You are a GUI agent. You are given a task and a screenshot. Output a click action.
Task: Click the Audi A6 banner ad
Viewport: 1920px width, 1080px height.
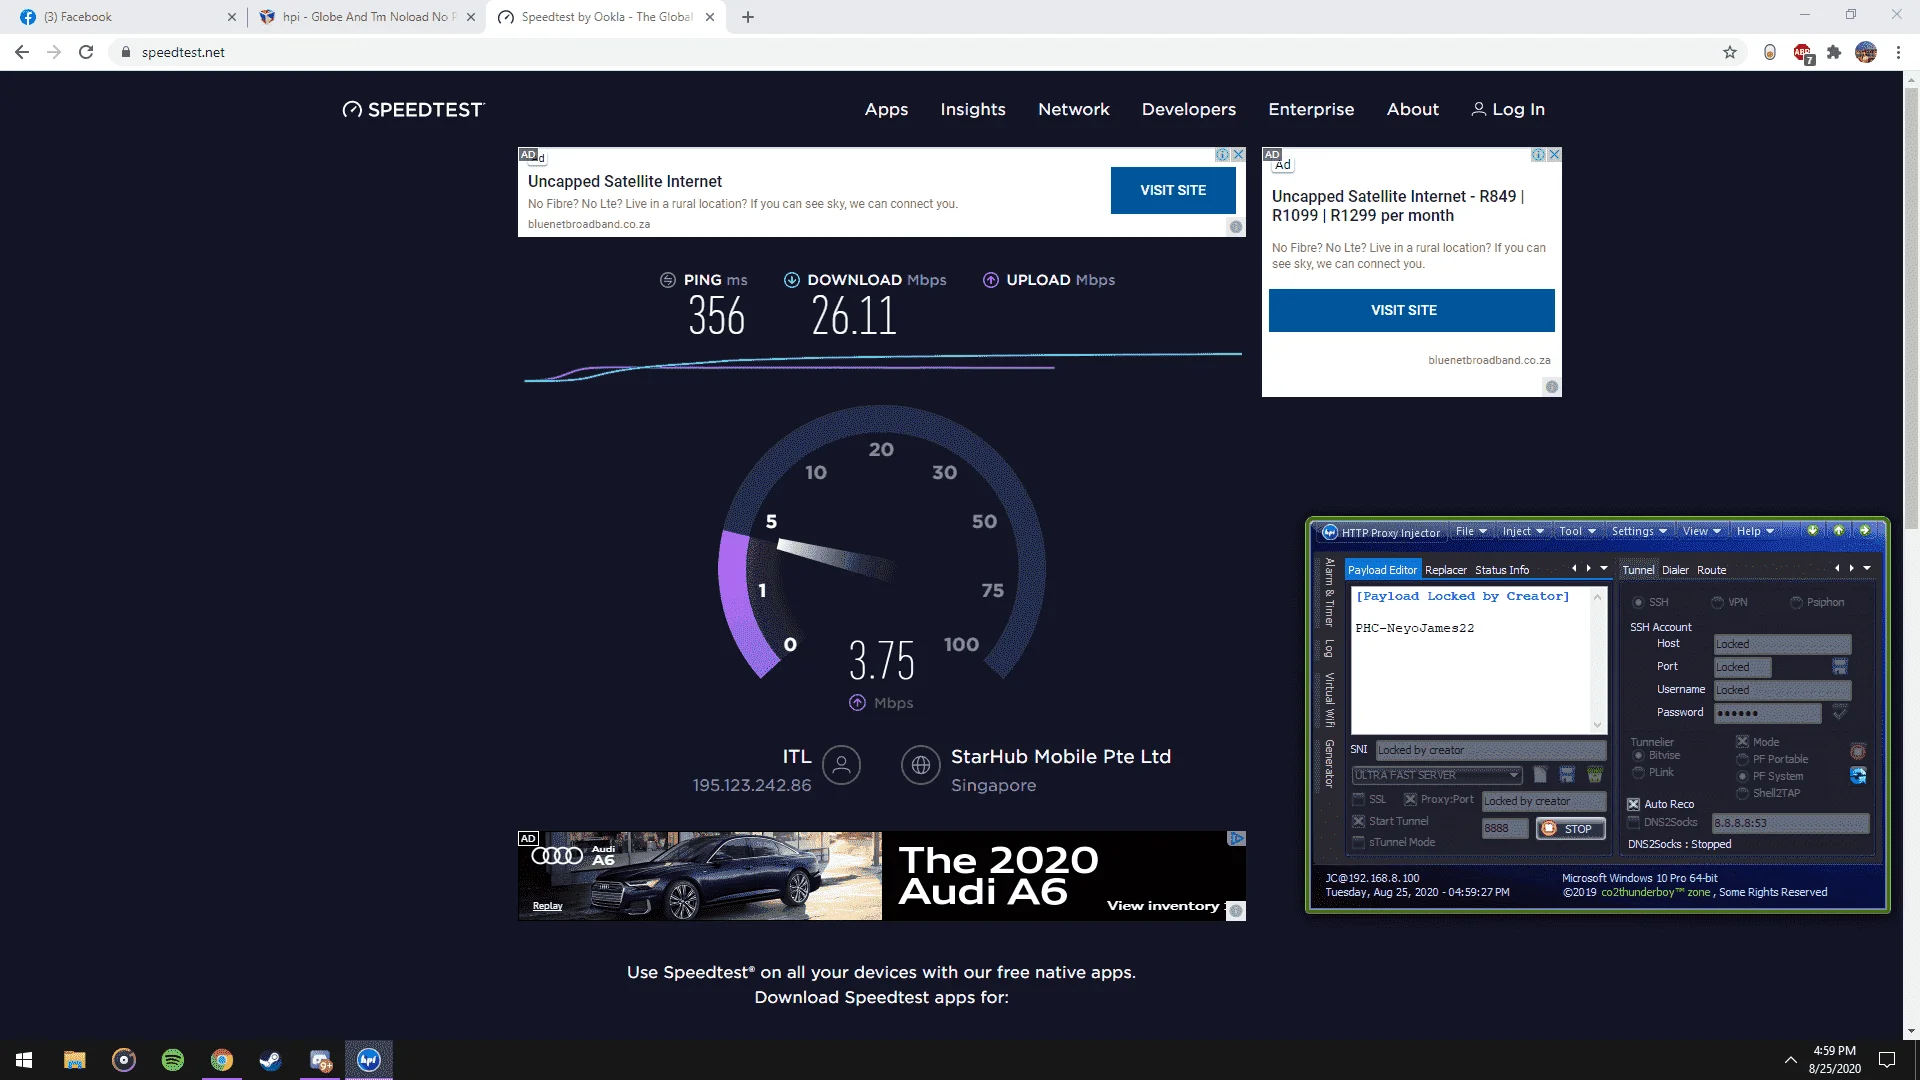click(x=881, y=876)
